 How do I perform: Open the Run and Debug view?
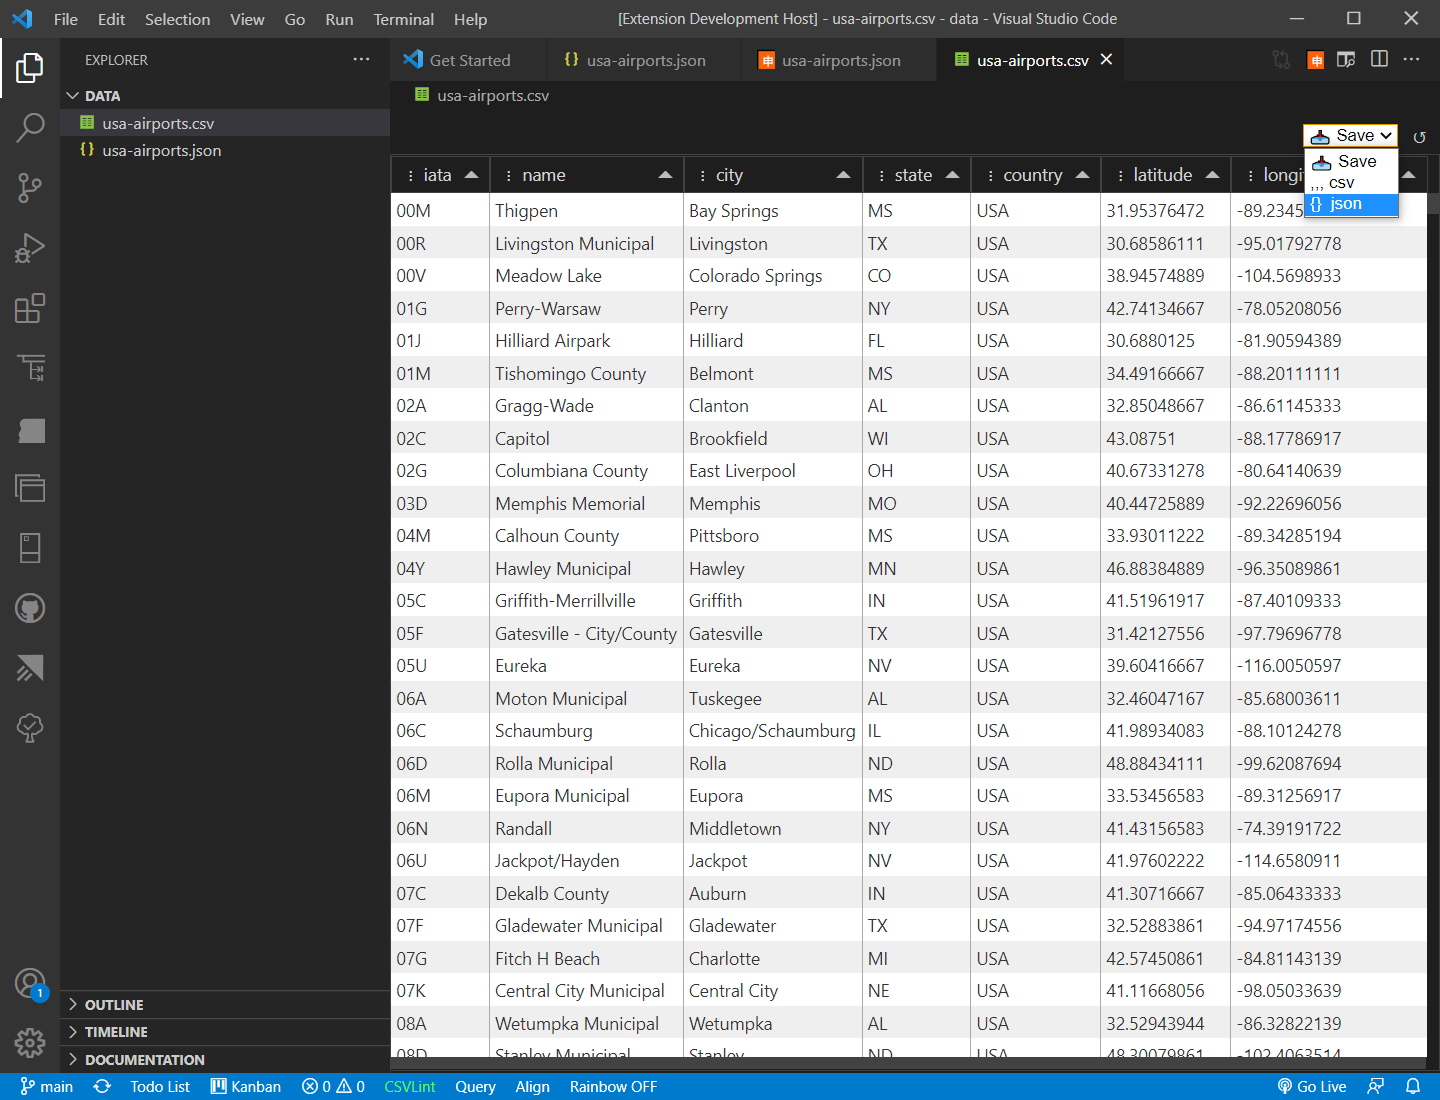coord(30,248)
